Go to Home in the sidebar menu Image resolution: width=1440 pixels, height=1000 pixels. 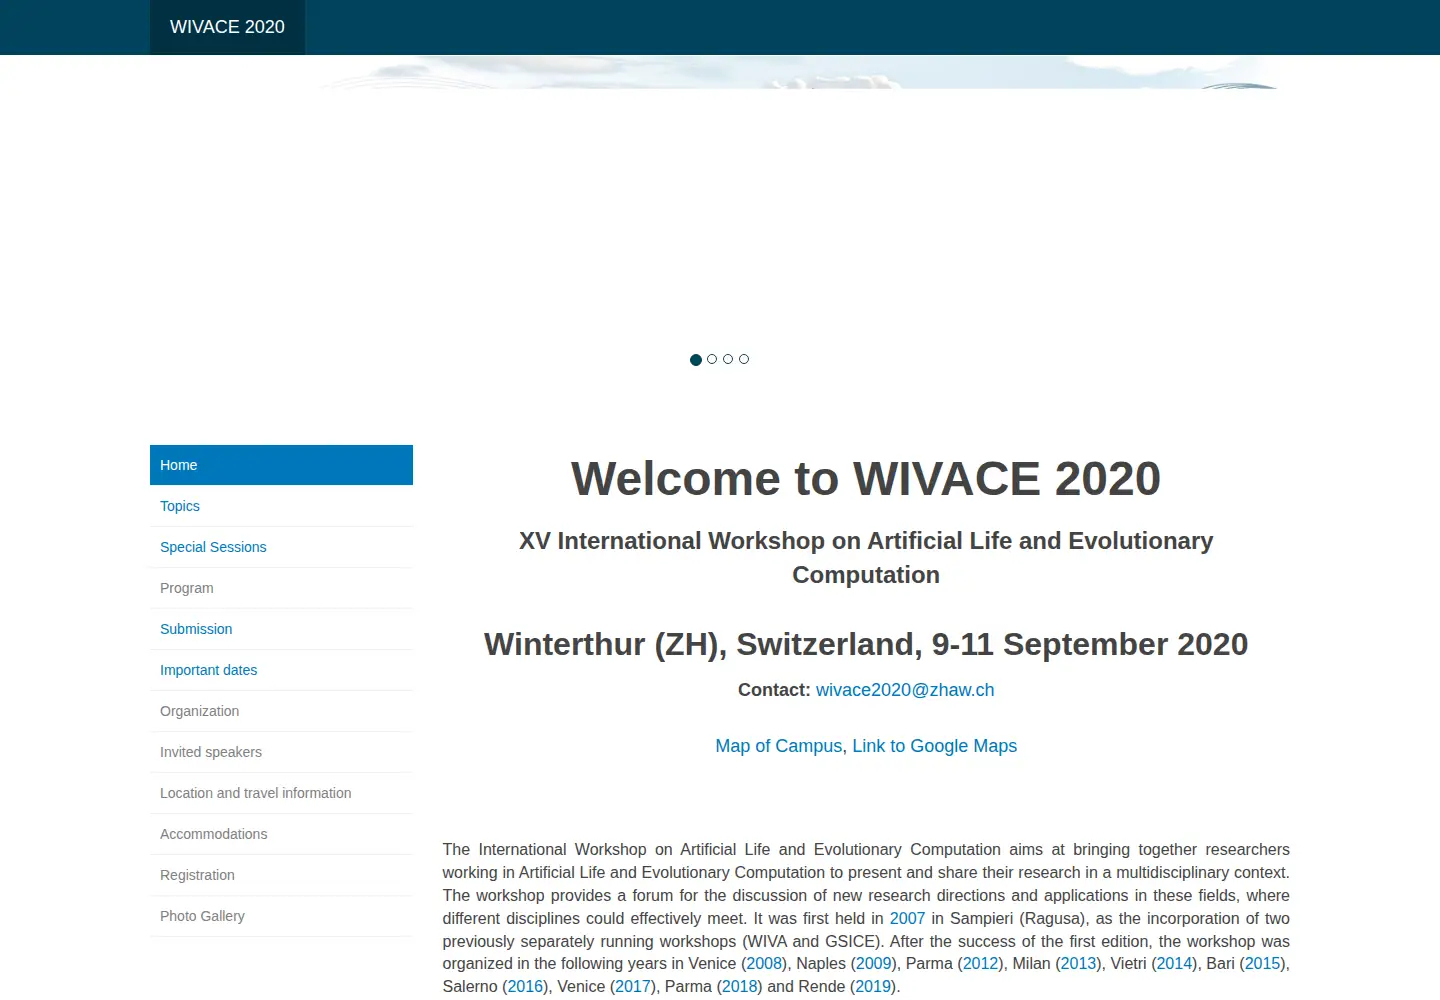(281, 465)
